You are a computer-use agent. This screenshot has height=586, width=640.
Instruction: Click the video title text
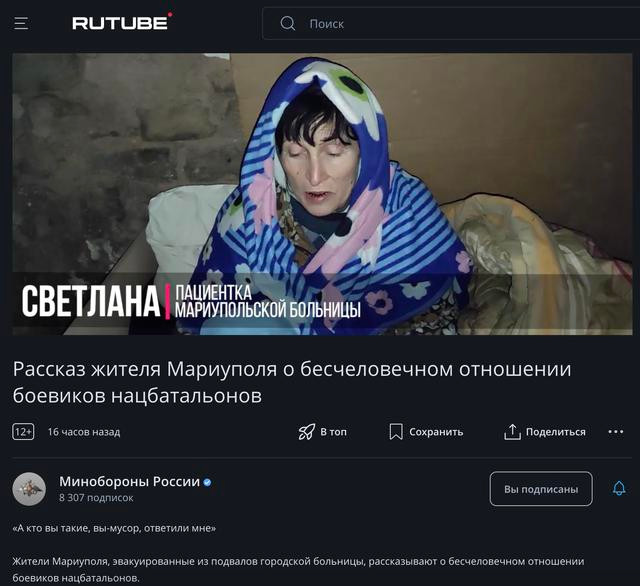(x=292, y=382)
